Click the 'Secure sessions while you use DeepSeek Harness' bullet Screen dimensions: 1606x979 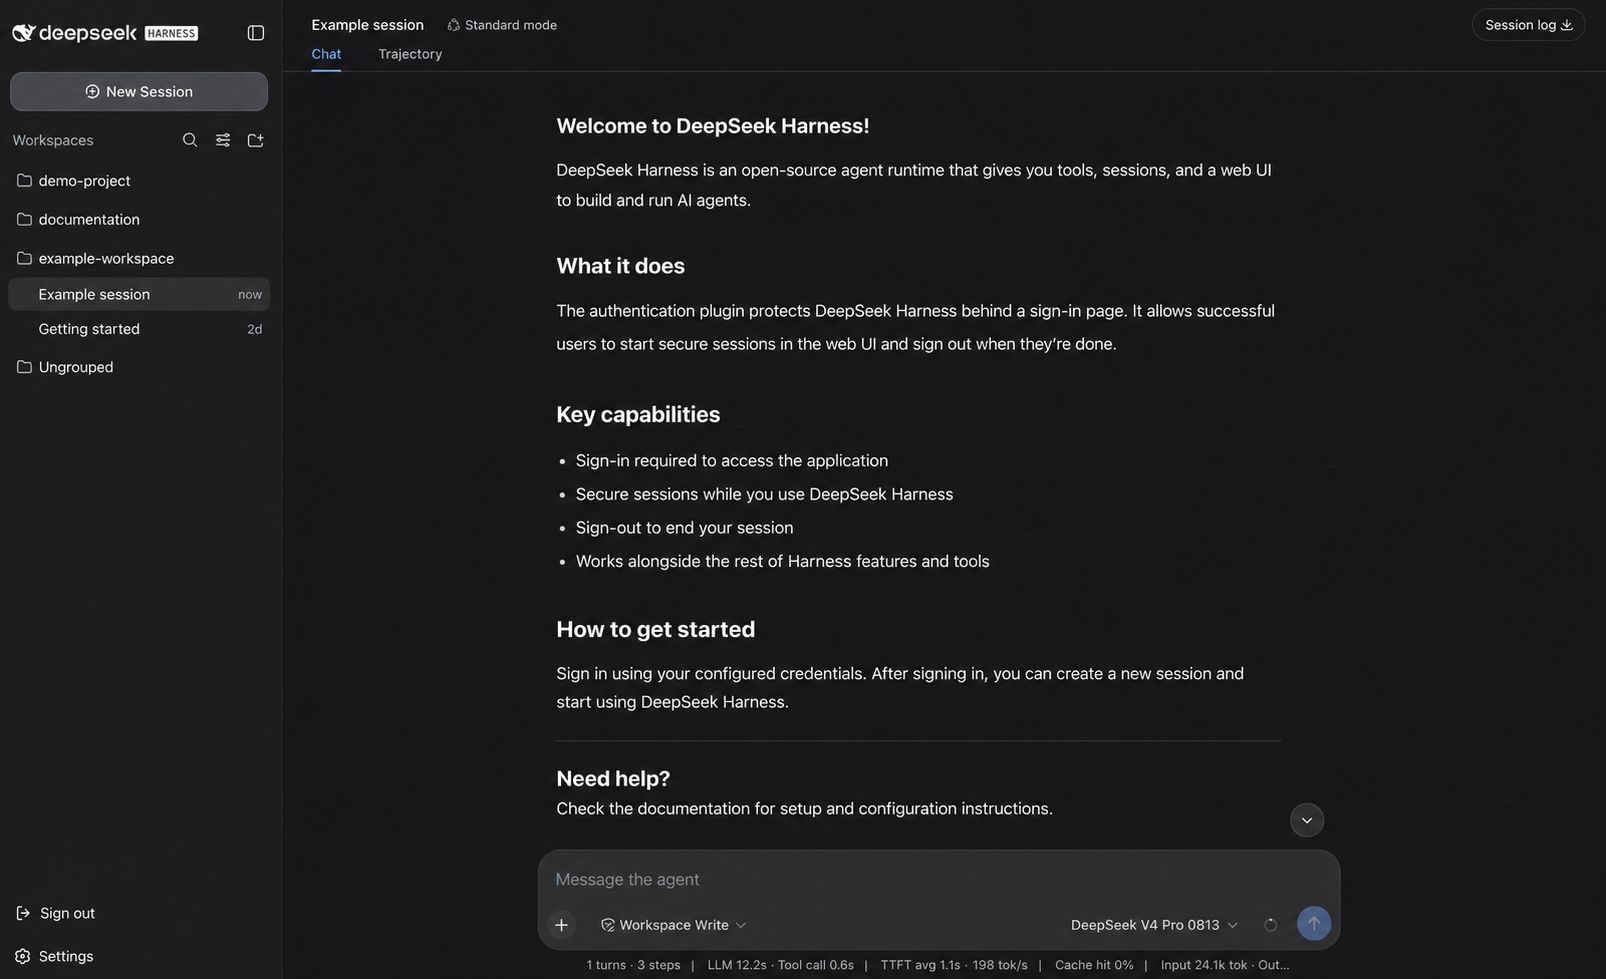coord(764,494)
